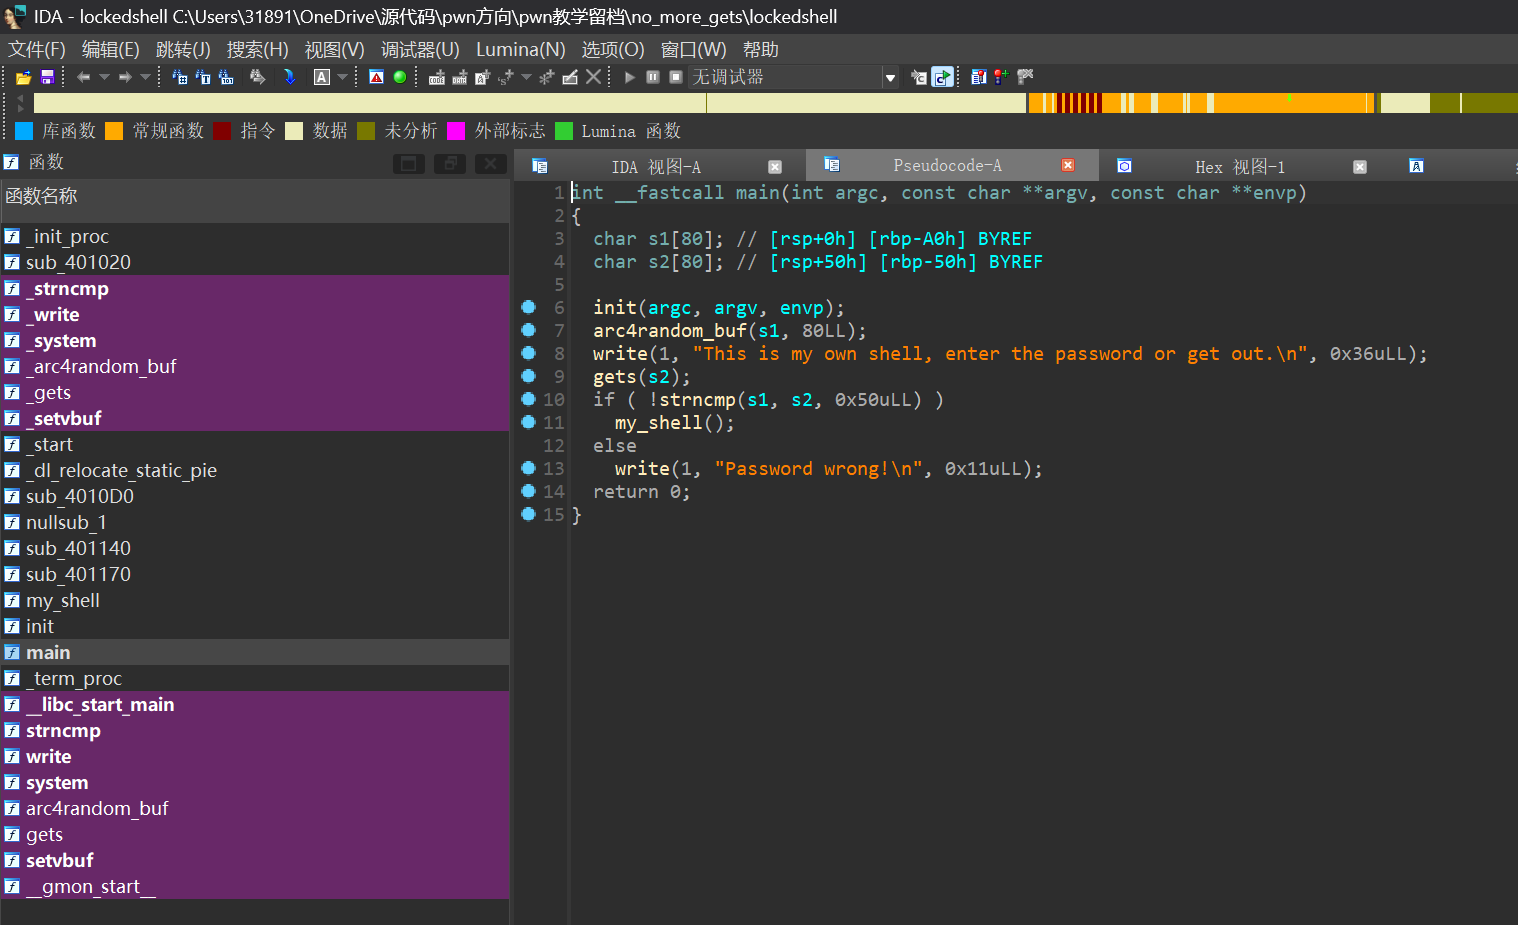Select my_shell in functions list
This screenshot has width=1518, height=925.
pyautogui.click(x=255, y=600)
